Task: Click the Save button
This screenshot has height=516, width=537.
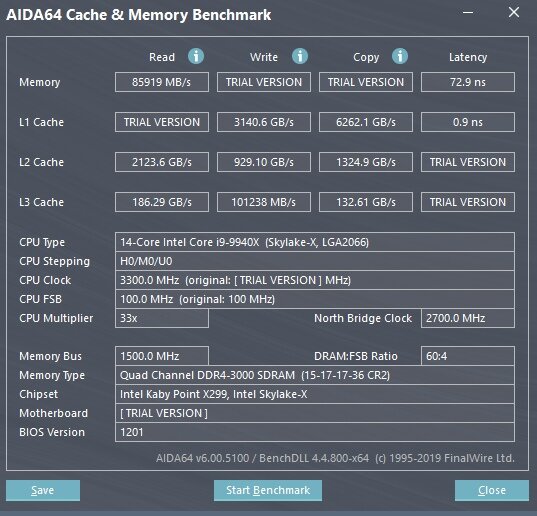Action: (43, 490)
